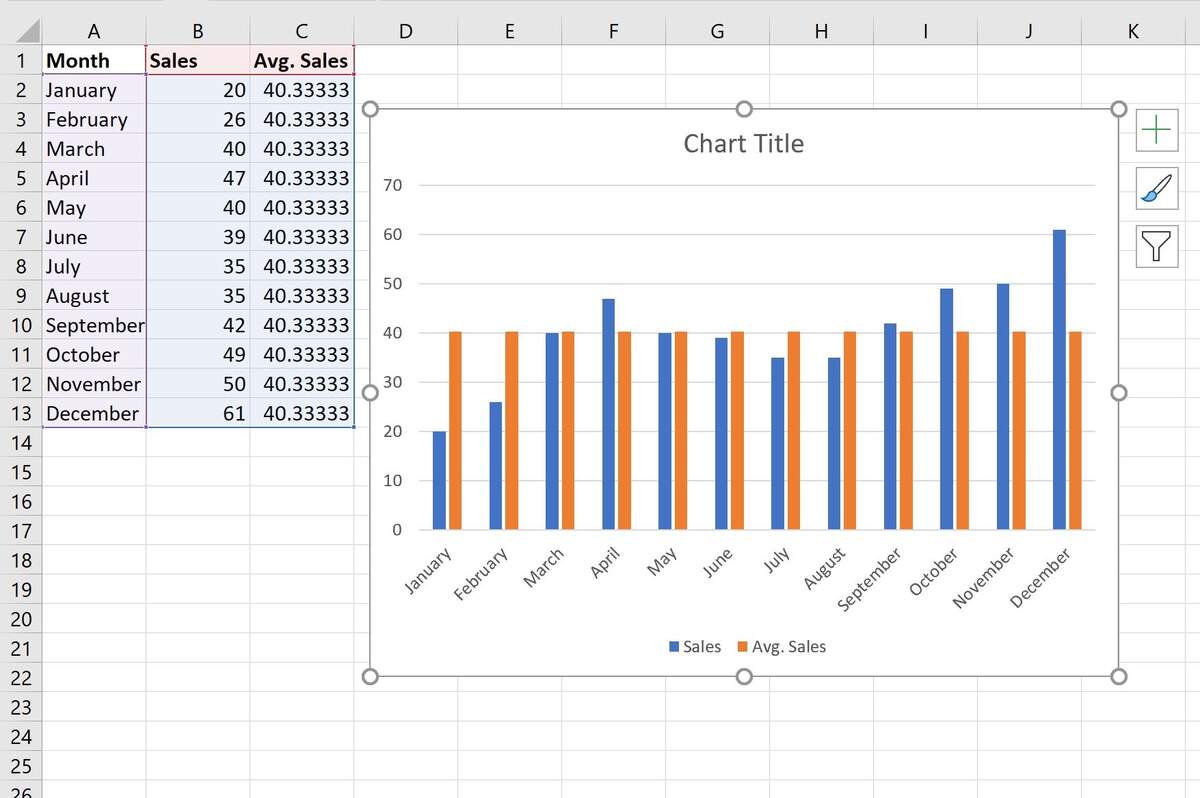Click the chart's right-middle resize handle
The width and height of the screenshot is (1200, 798).
click(x=1119, y=393)
